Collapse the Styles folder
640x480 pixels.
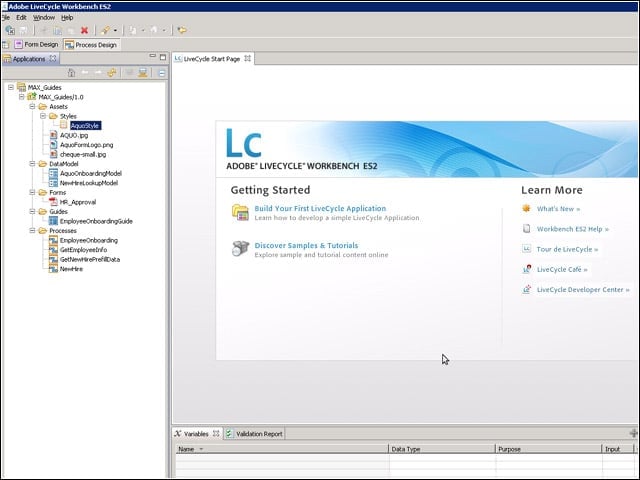[x=43, y=116]
